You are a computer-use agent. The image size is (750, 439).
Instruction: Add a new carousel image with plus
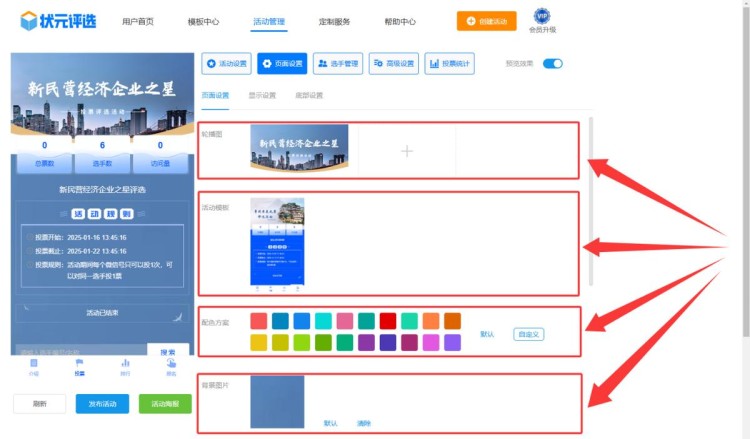pyautogui.click(x=406, y=151)
